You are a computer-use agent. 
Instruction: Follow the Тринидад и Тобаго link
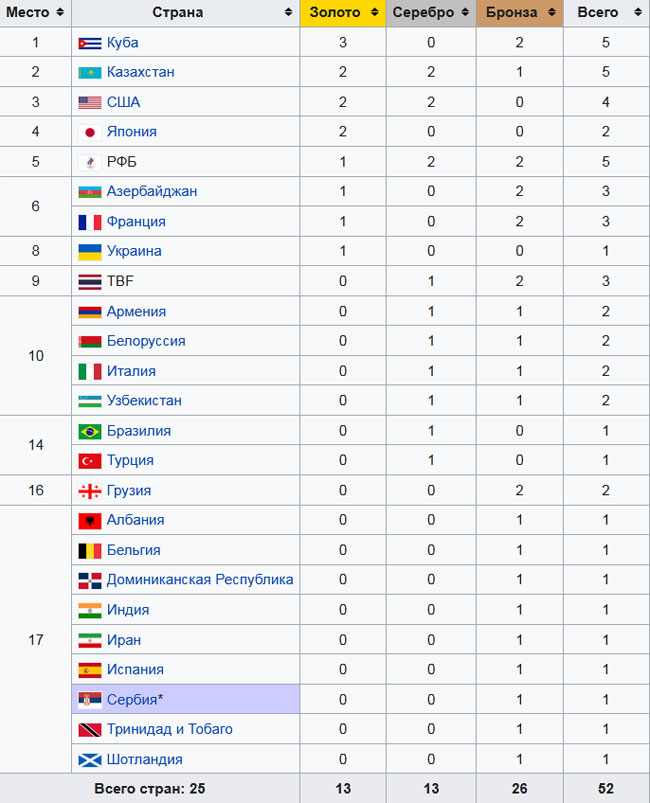coord(170,729)
